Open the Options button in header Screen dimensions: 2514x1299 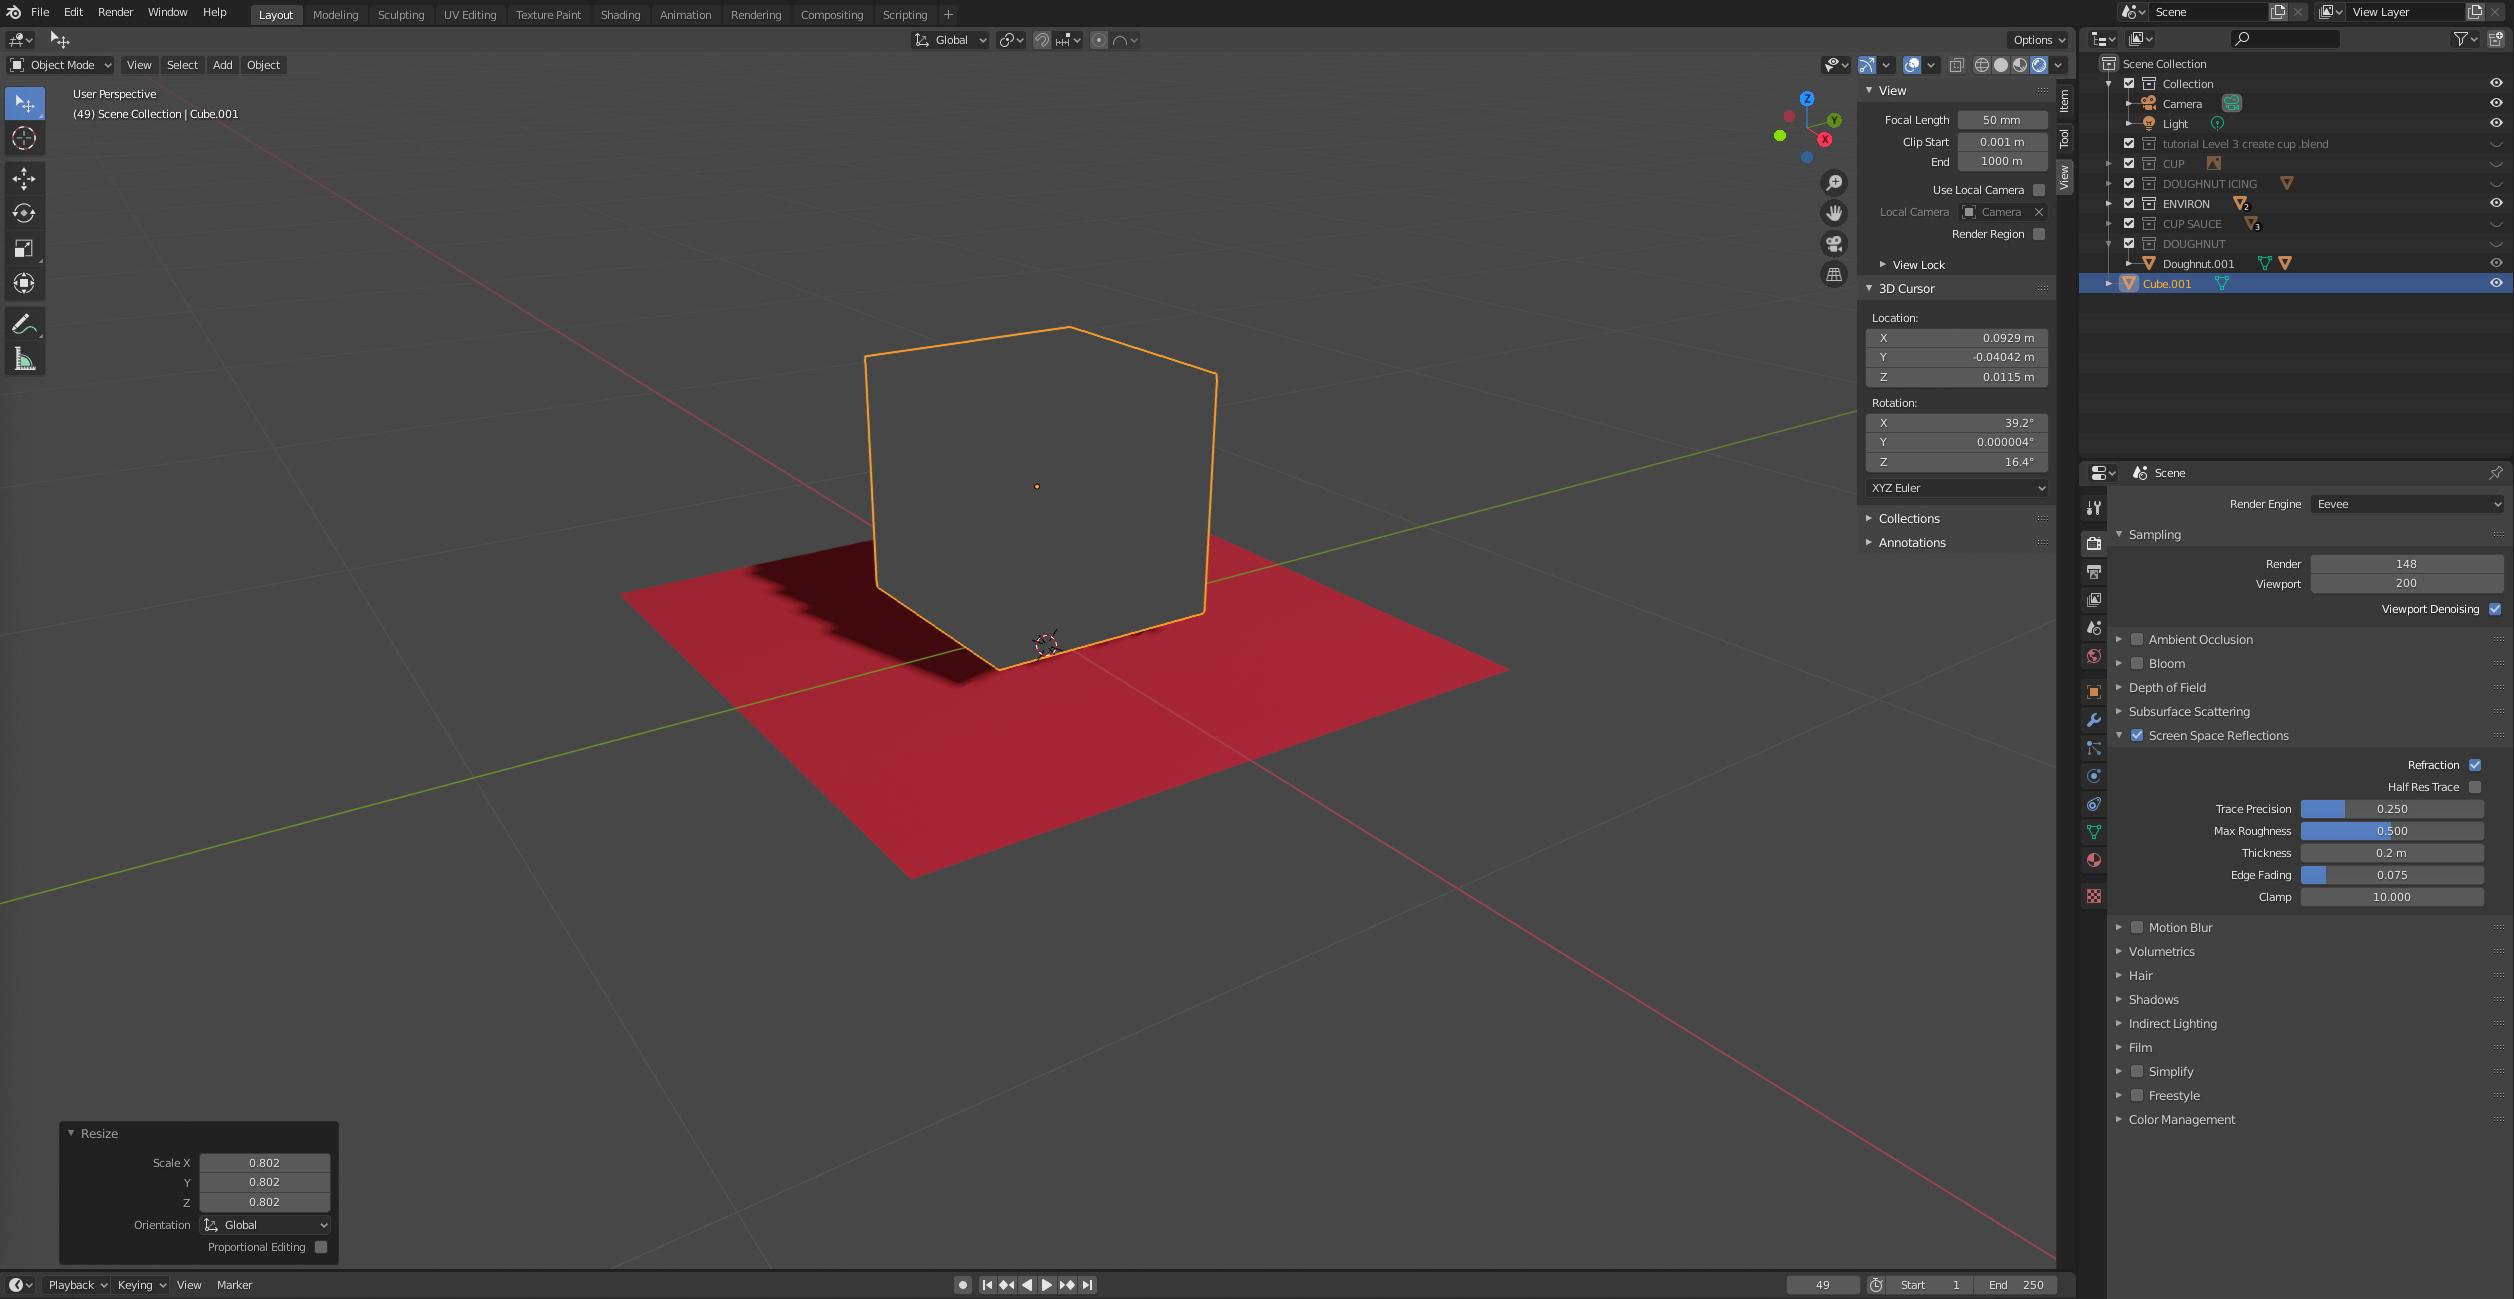(2038, 40)
